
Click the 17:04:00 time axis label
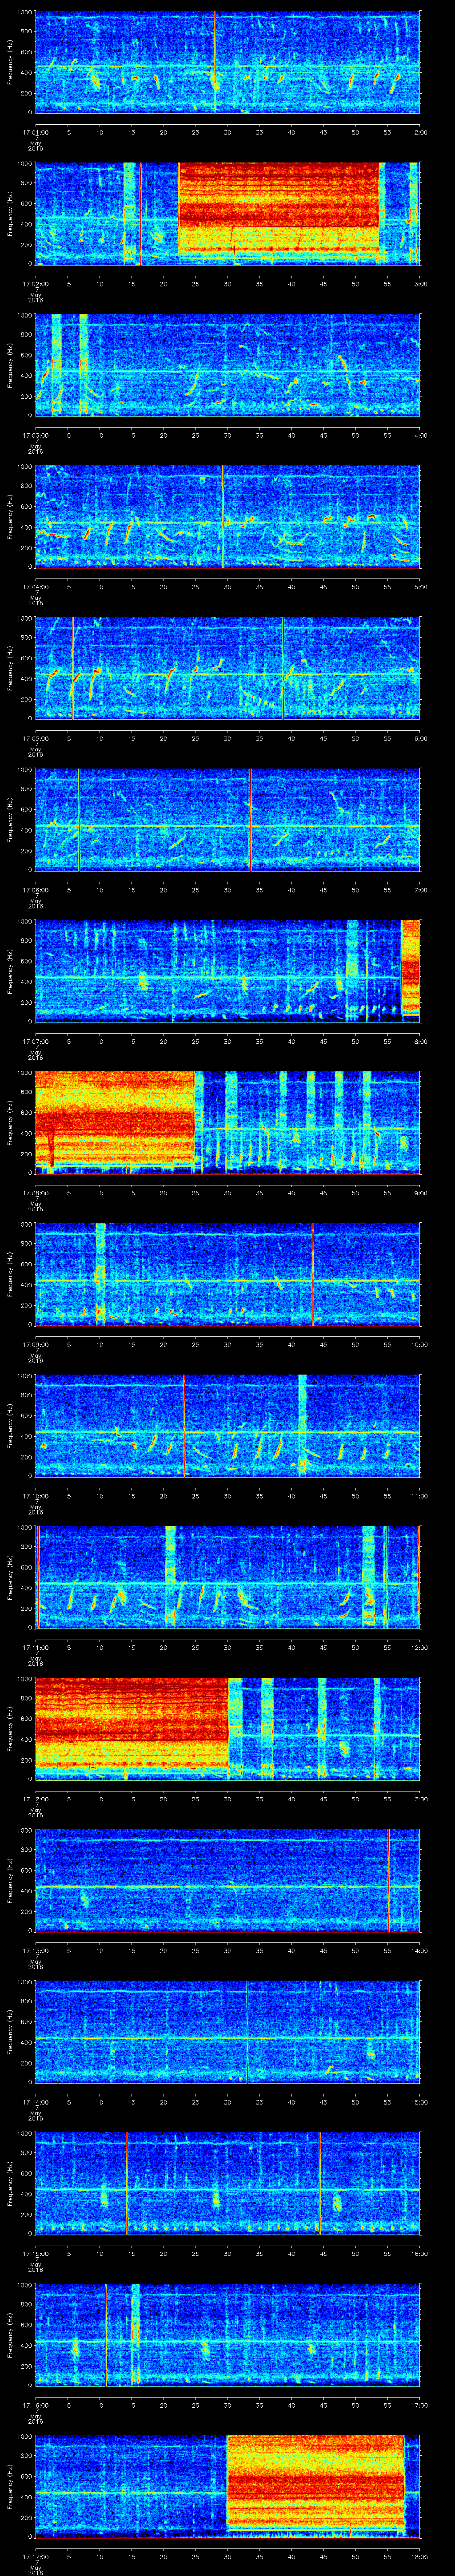click(x=35, y=586)
